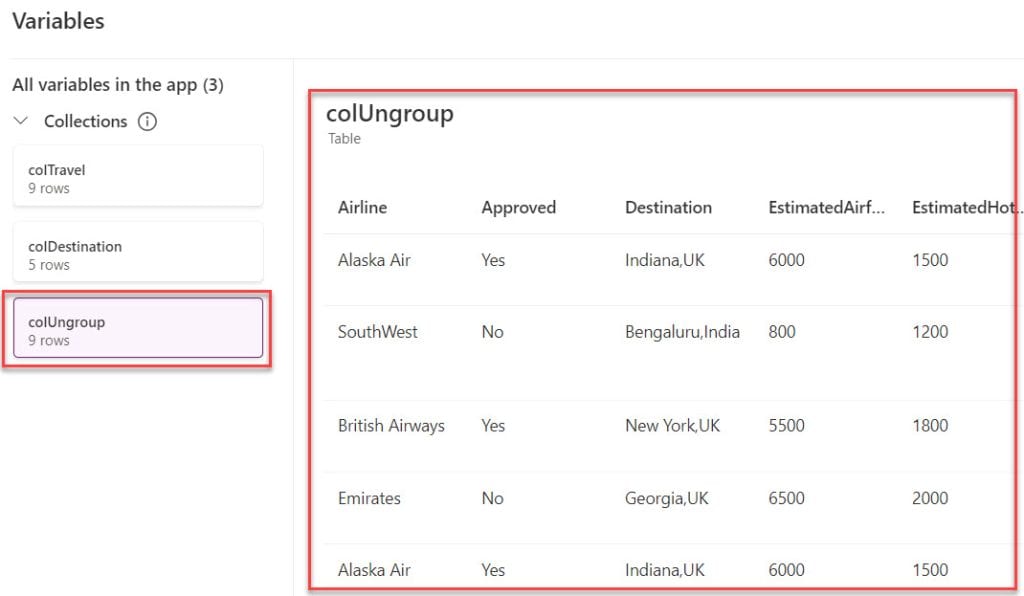
Task: Click the 5500 estimated airfare cell
Action: [x=786, y=426]
